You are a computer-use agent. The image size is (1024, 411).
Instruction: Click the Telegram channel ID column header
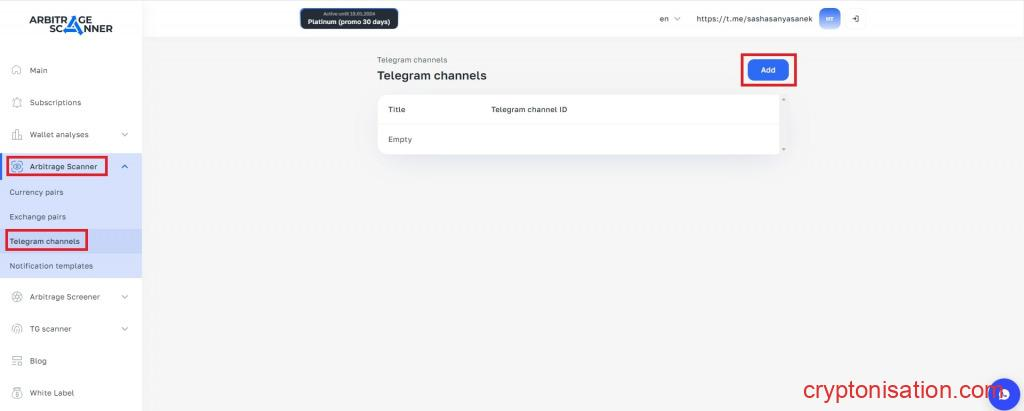point(529,110)
